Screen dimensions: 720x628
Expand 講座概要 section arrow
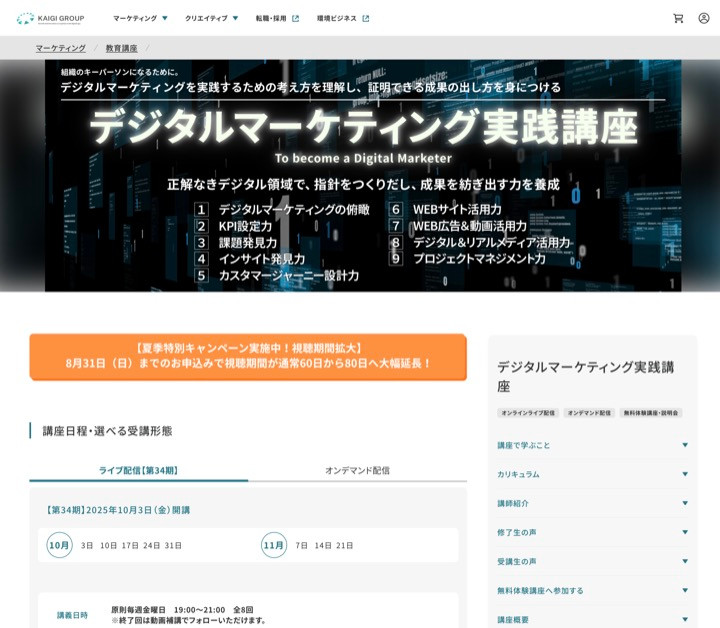click(685, 619)
